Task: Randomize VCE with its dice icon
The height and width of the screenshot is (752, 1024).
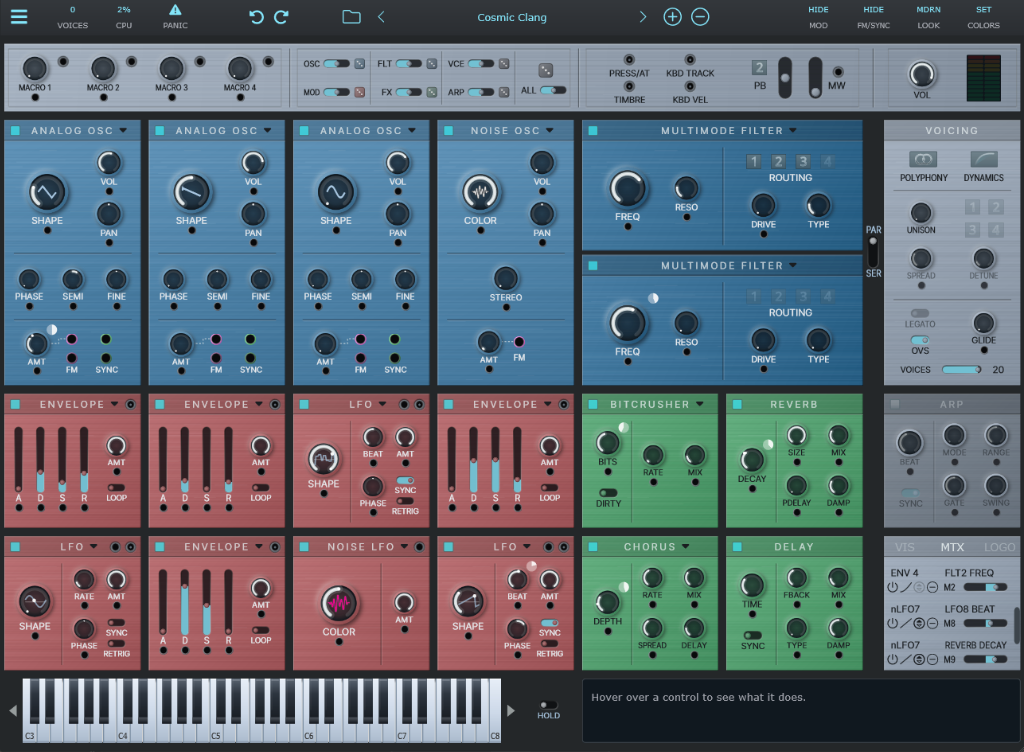Action: coord(504,64)
